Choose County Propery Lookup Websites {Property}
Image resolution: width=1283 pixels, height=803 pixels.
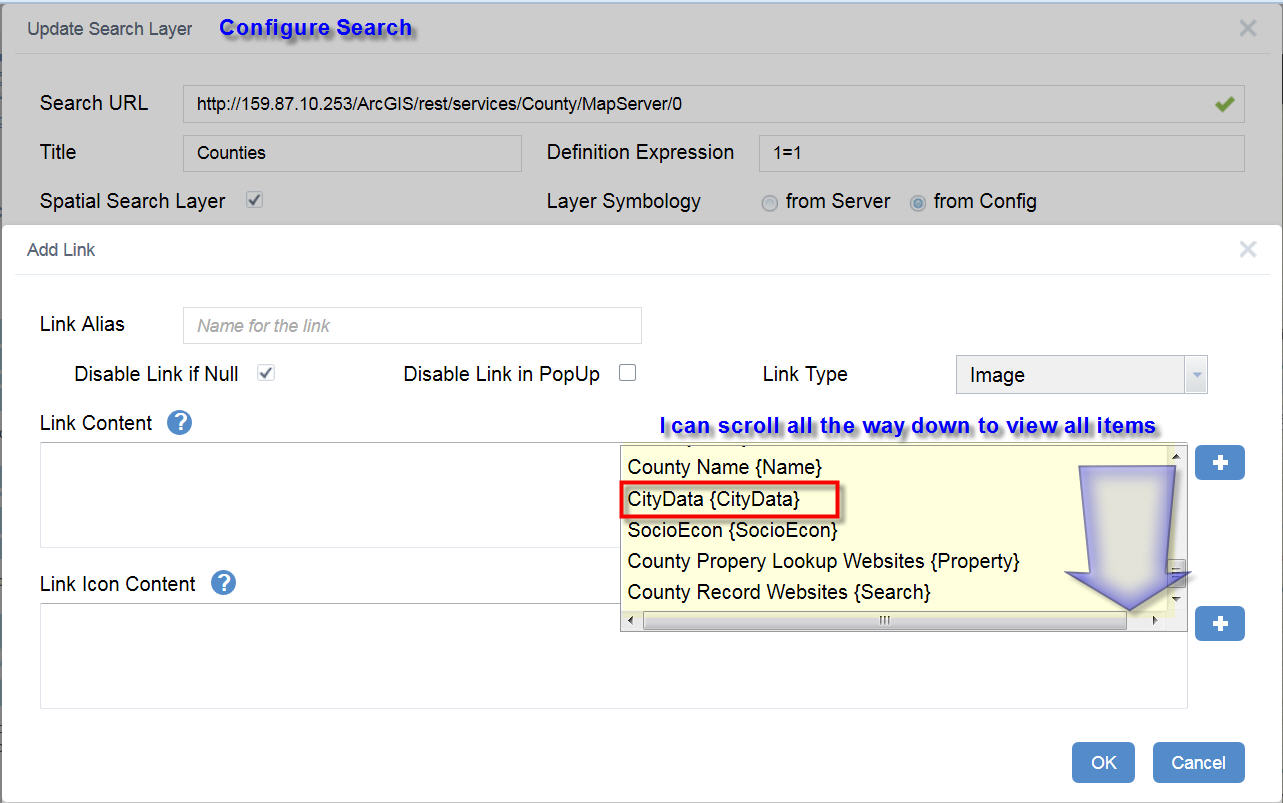click(823, 561)
